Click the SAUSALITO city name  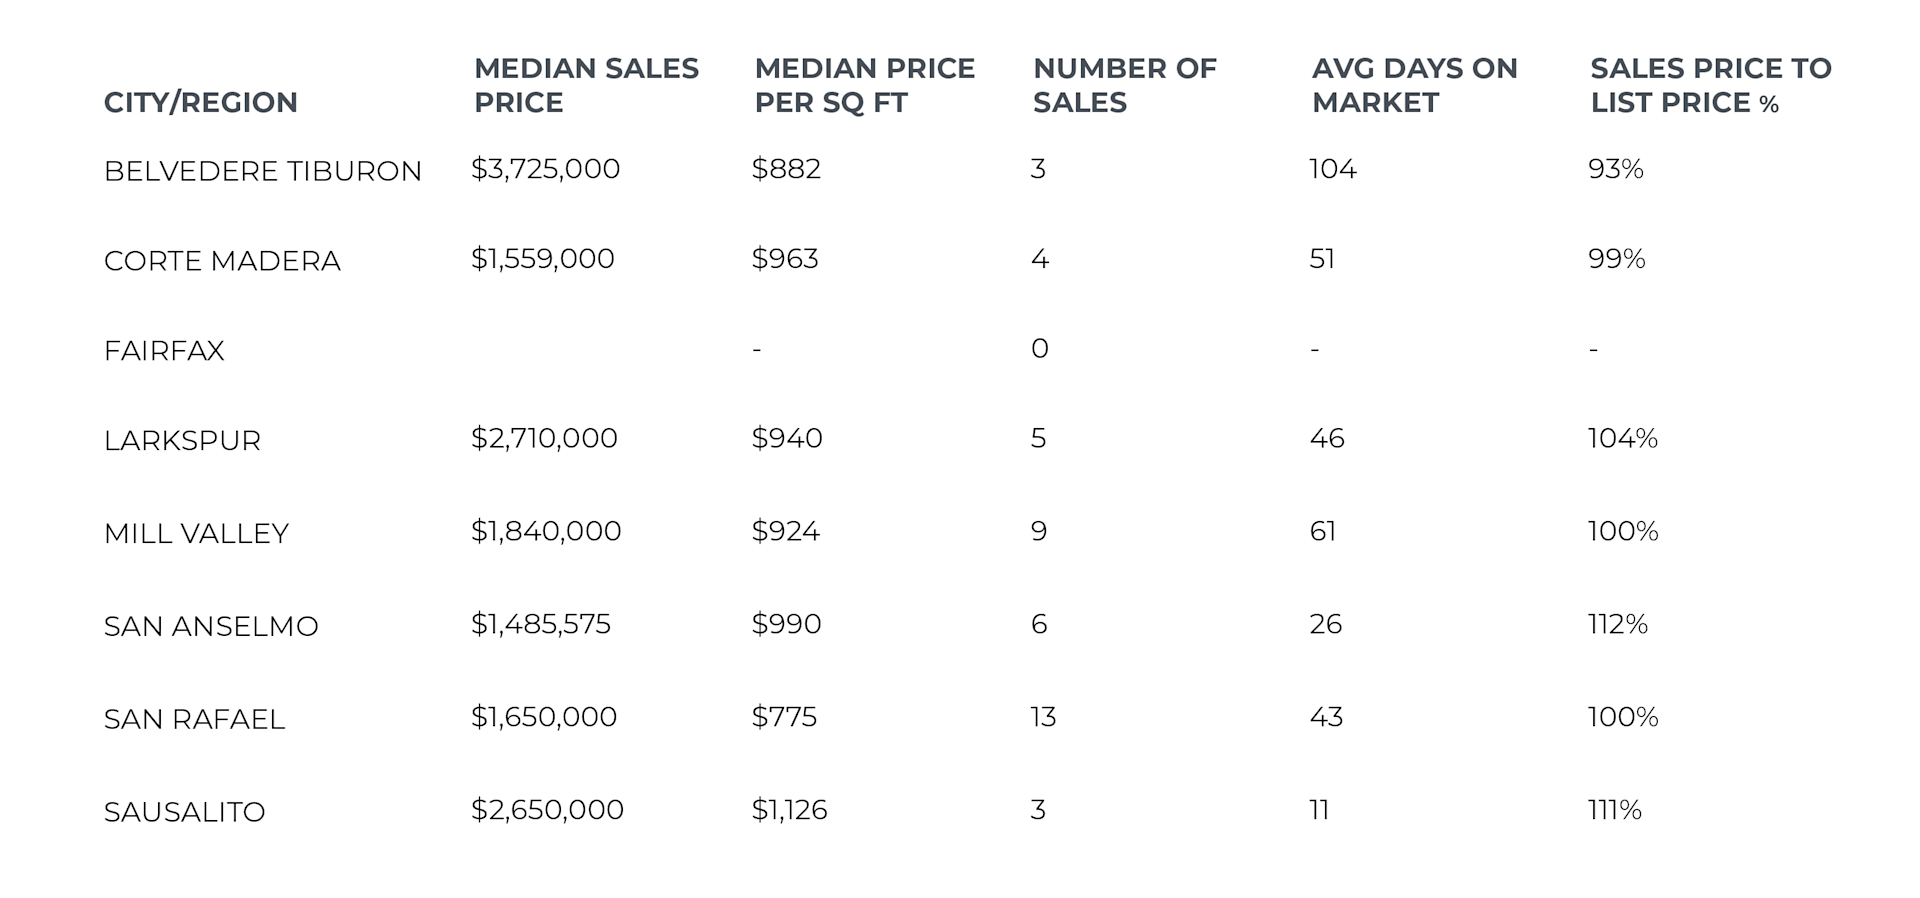184,812
